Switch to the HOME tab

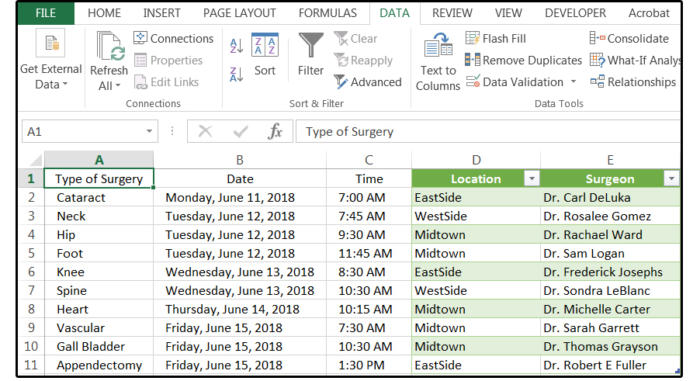[104, 13]
